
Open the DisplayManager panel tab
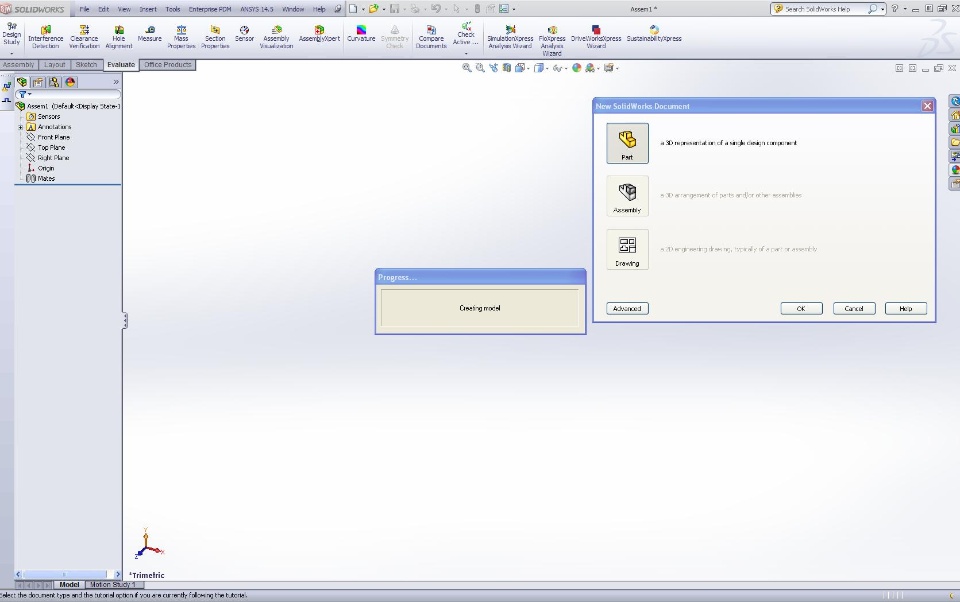(x=70, y=82)
